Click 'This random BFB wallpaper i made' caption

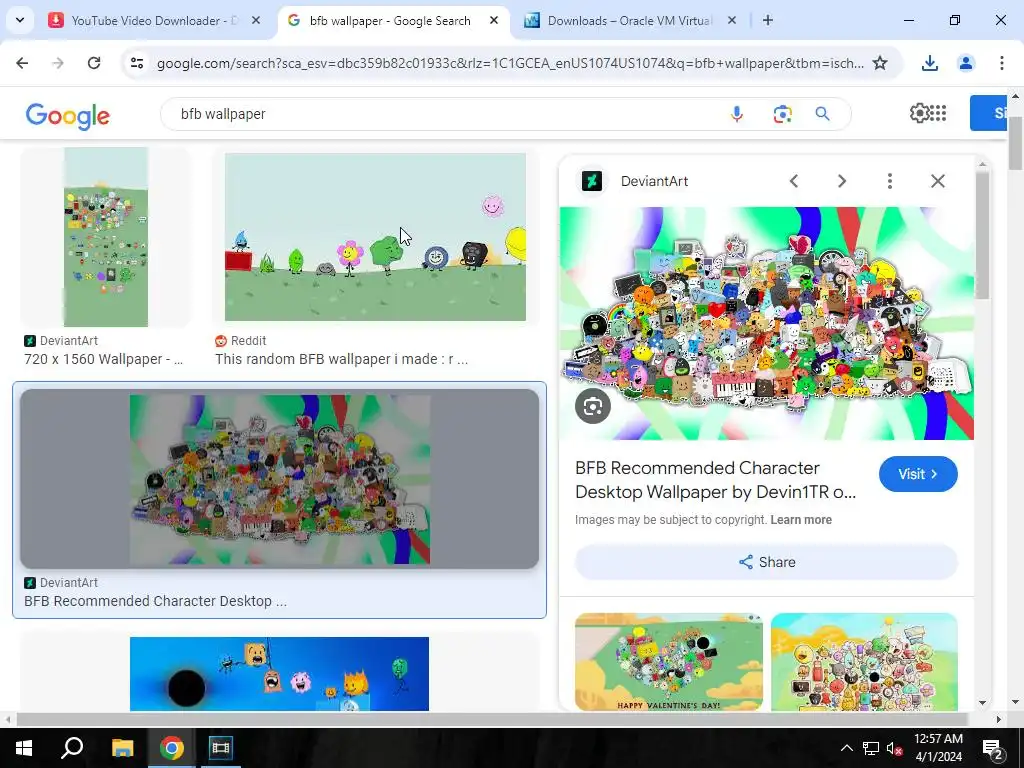(x=342, y=359)
